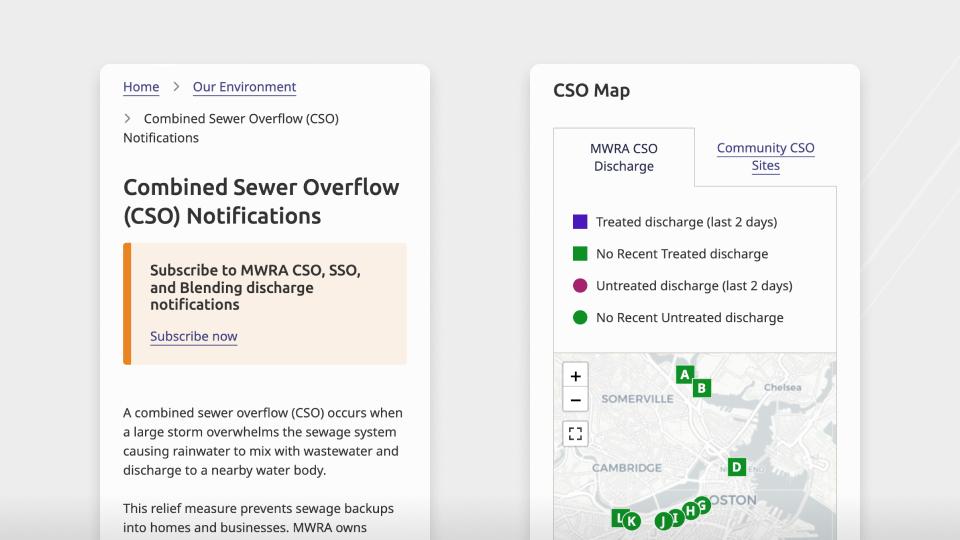Select circular map marker H
Image resolution: width=960 pixels, height=540 pixels.
690,511
